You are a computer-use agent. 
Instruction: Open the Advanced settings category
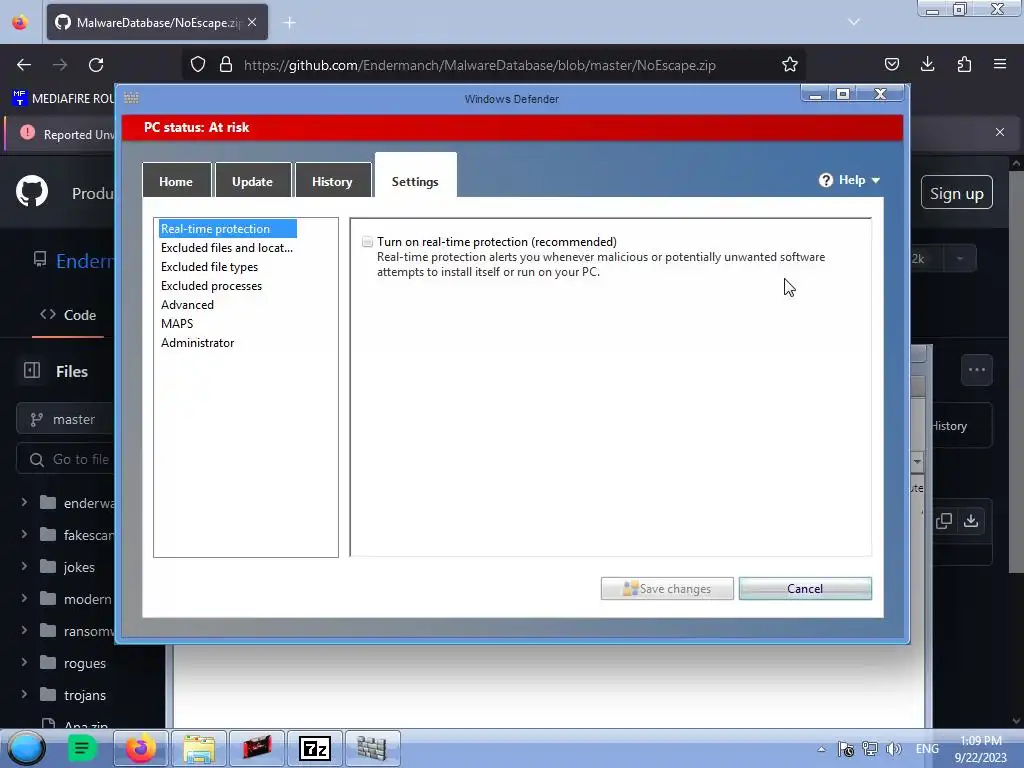(187, 304)
